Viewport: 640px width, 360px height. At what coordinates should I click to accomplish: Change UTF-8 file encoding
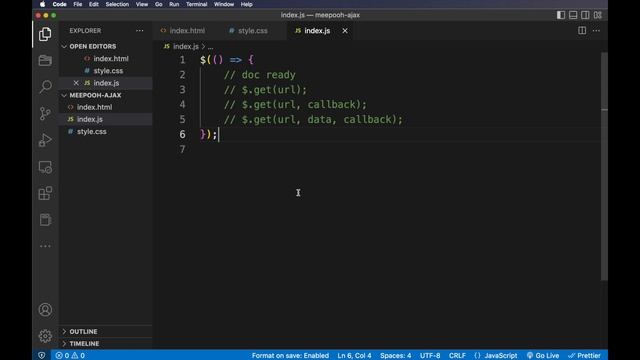coord(430,356)
